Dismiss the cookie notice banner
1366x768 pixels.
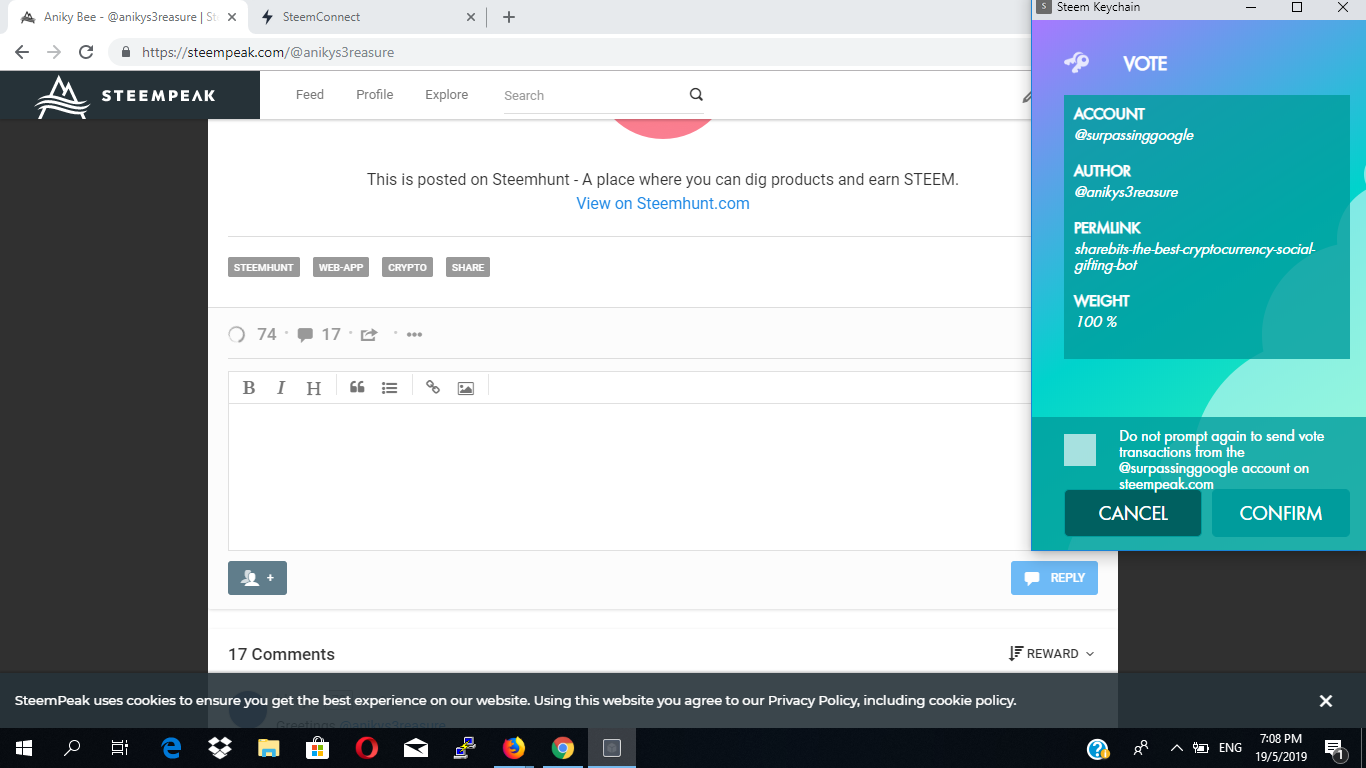coord(1326,701)
